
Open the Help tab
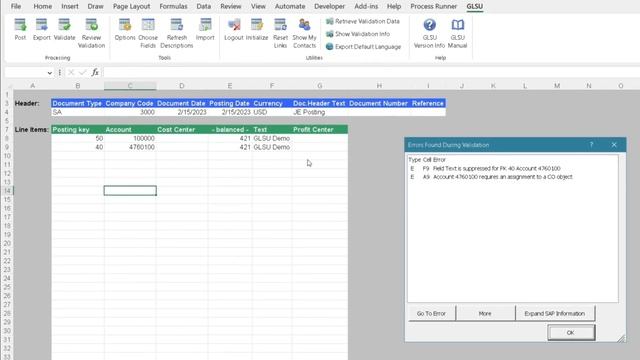394,7
